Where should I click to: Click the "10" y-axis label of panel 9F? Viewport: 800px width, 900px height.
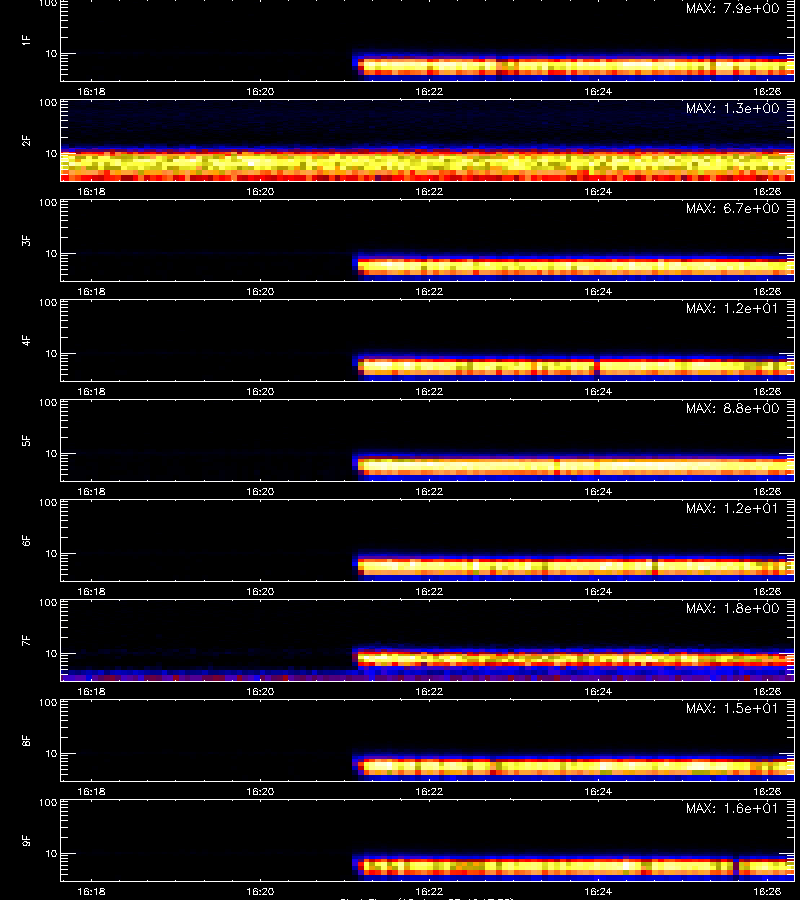point(51,854)
